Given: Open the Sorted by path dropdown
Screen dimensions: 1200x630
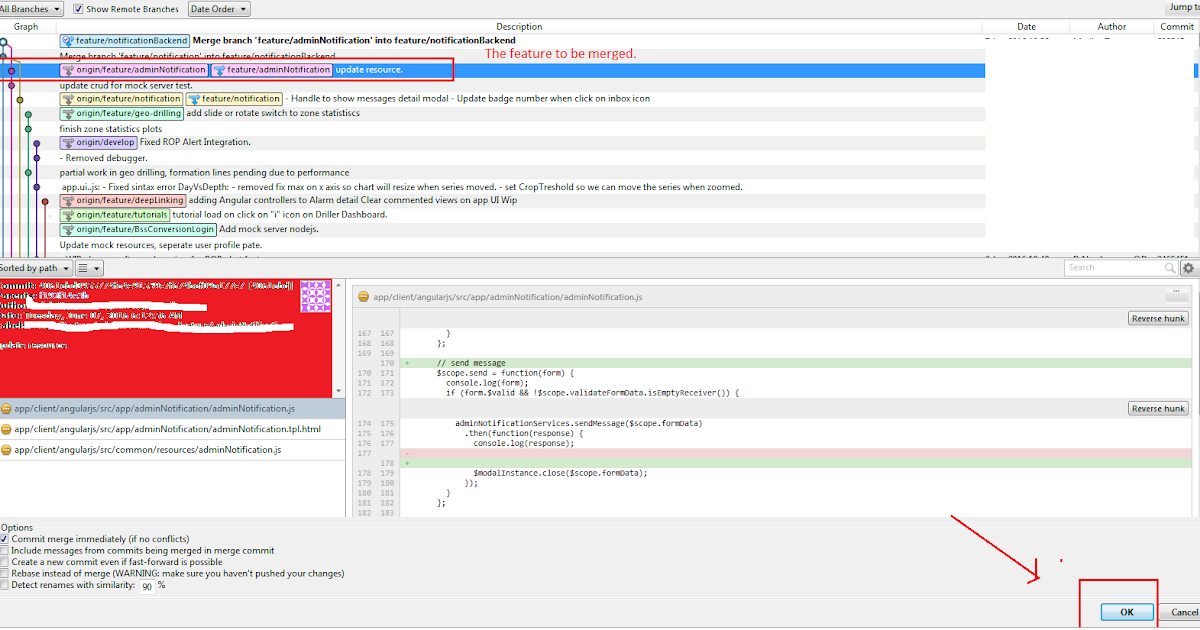Looking at the screenshot, I should (x=36, y=268).
